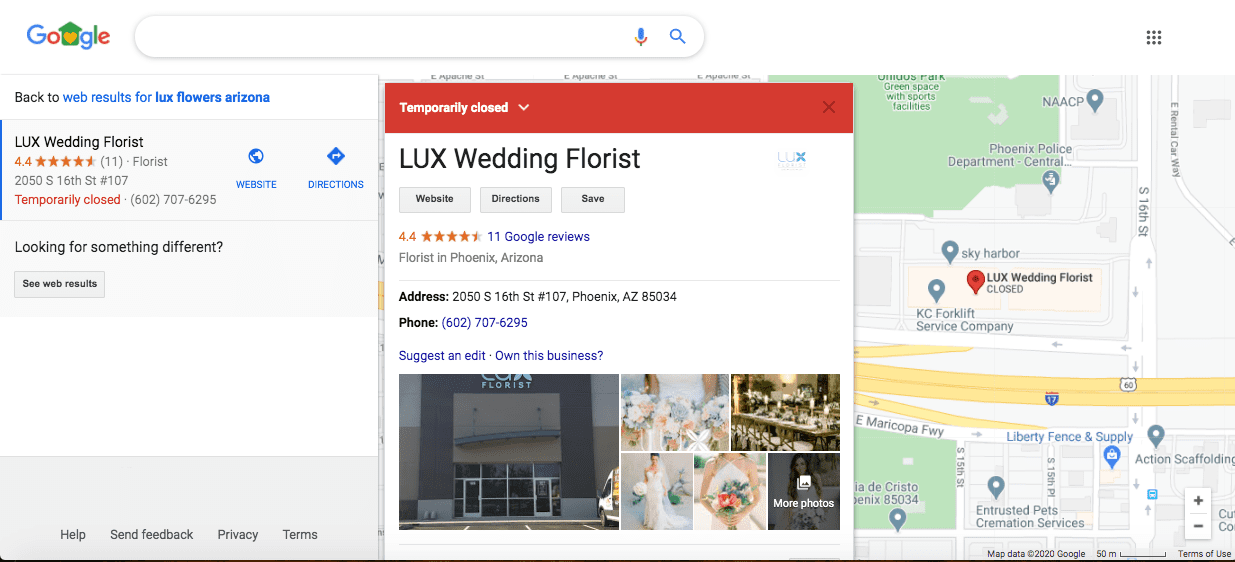Zoom in on the map
Screen dimensions: 1235x562
1198,501
